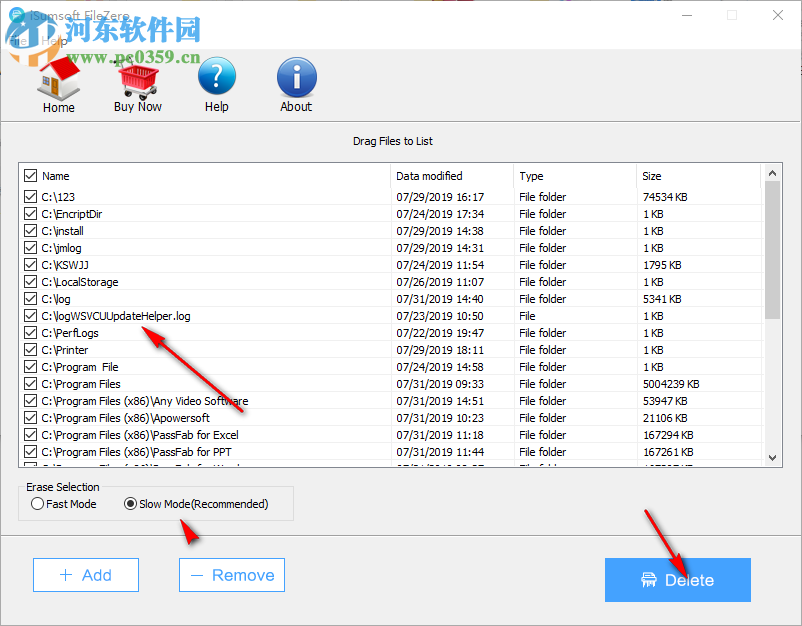Click the iSumsoft FileZero title bar icon

(x=15, y=16)
